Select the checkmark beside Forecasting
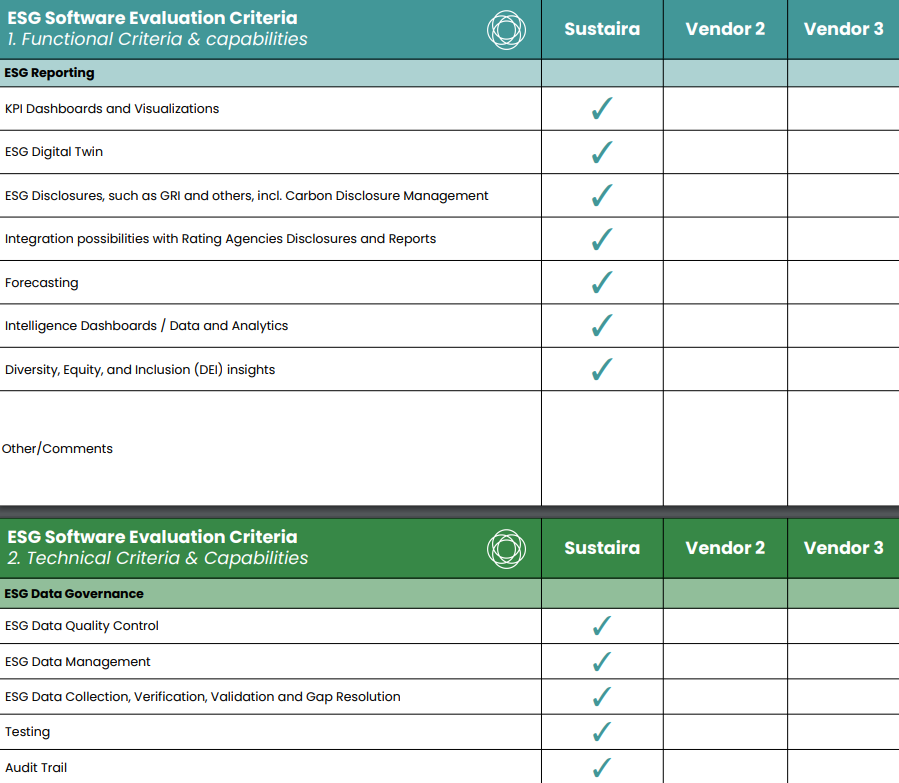899x783 pixels. (601, 281)
